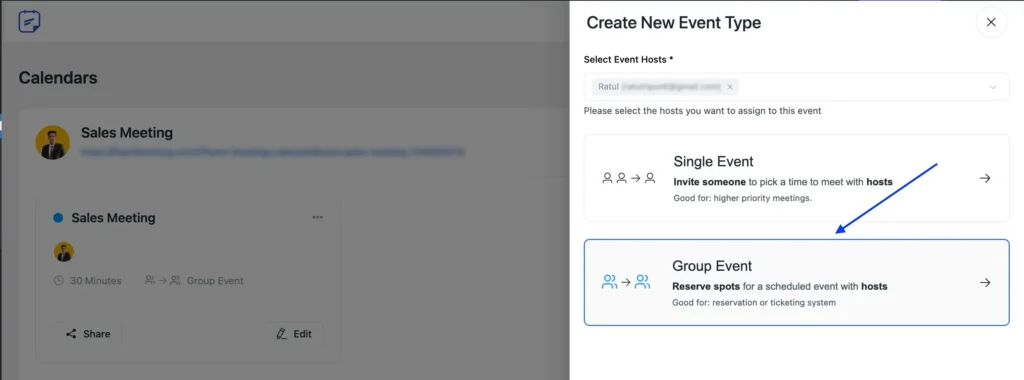
Task: Open the blurred Sales Meeting calendar link
Action: pyautogui.click(x=272, y=152)
